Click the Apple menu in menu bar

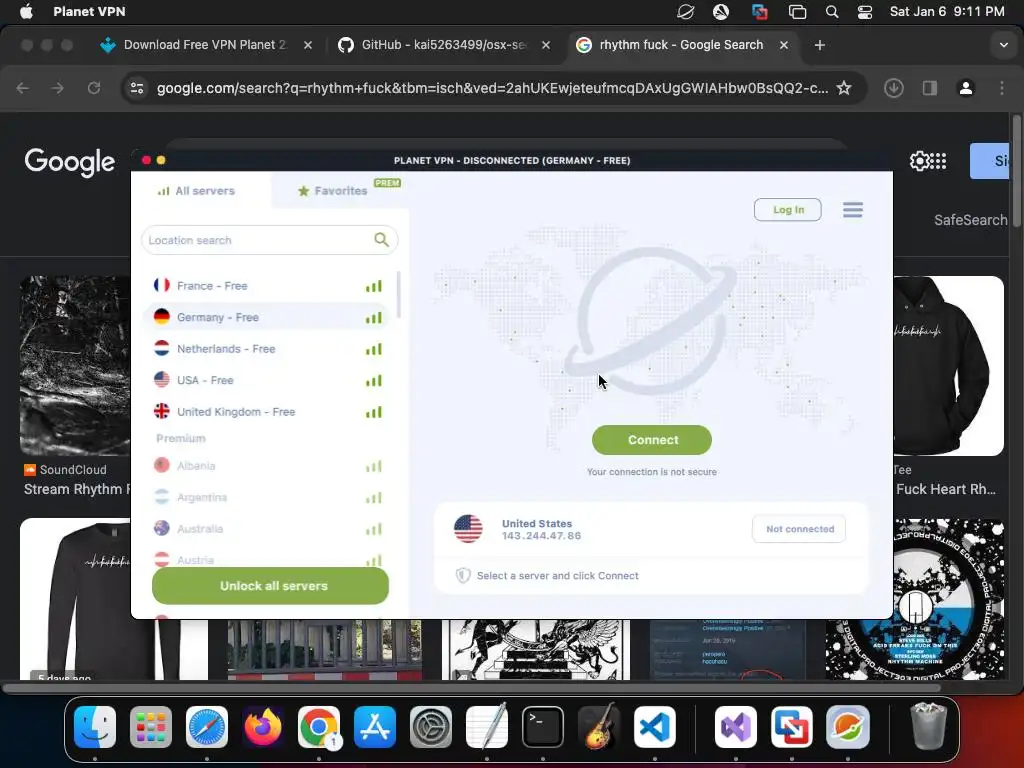tap(26, 12)
